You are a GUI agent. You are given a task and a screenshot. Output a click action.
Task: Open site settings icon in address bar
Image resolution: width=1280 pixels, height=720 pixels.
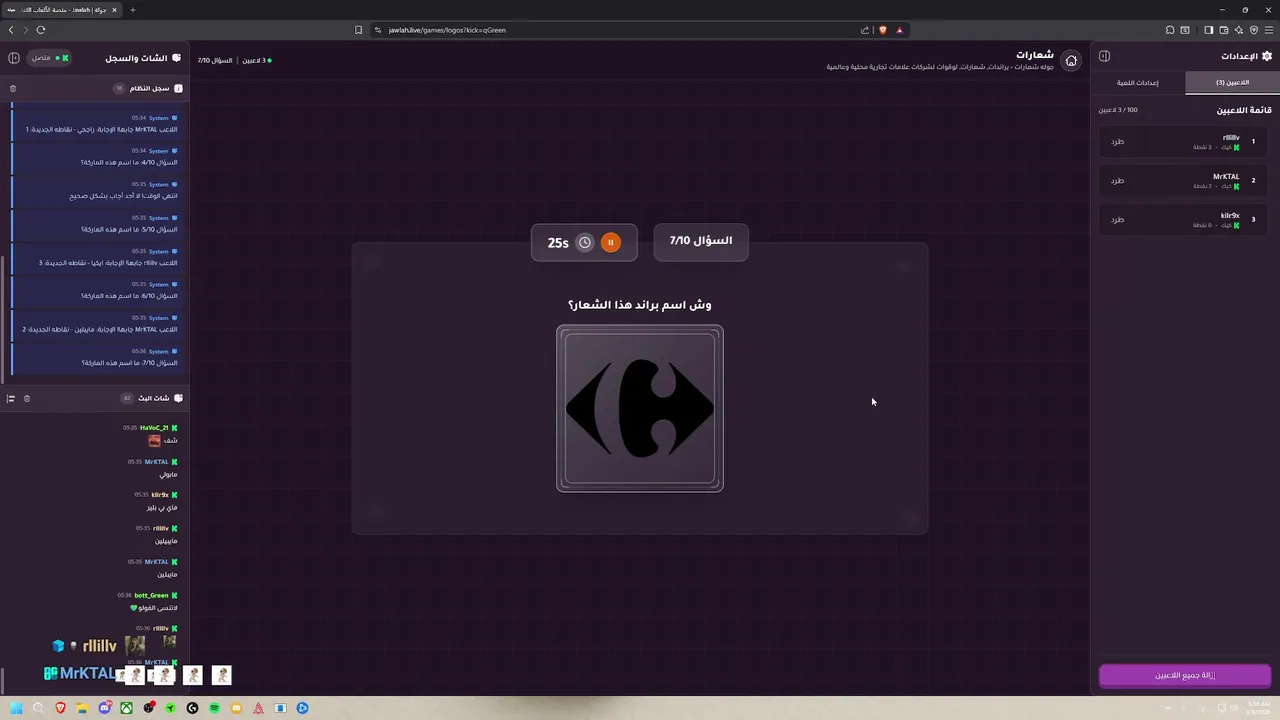pyautogui.click(x=379, y=30)
